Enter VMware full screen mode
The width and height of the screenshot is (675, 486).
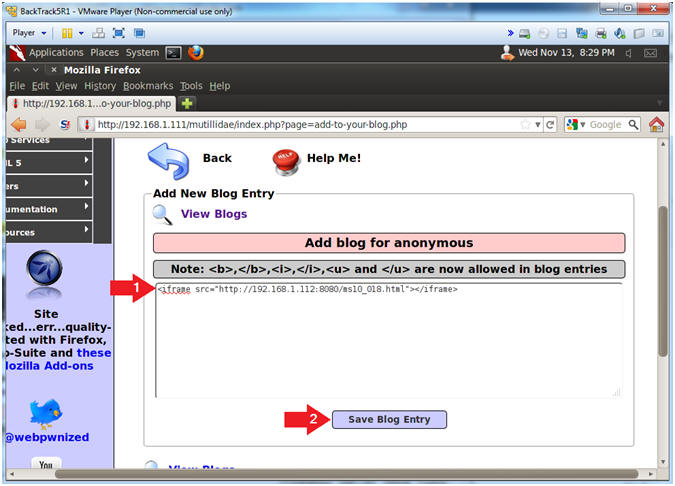click(x=118, y=33)
